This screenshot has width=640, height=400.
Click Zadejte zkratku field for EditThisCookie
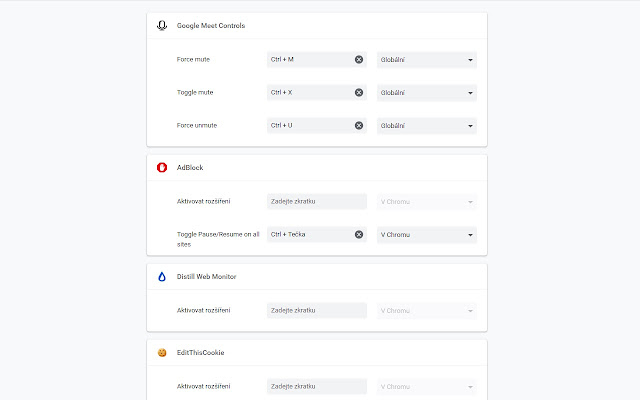(317, 387)
